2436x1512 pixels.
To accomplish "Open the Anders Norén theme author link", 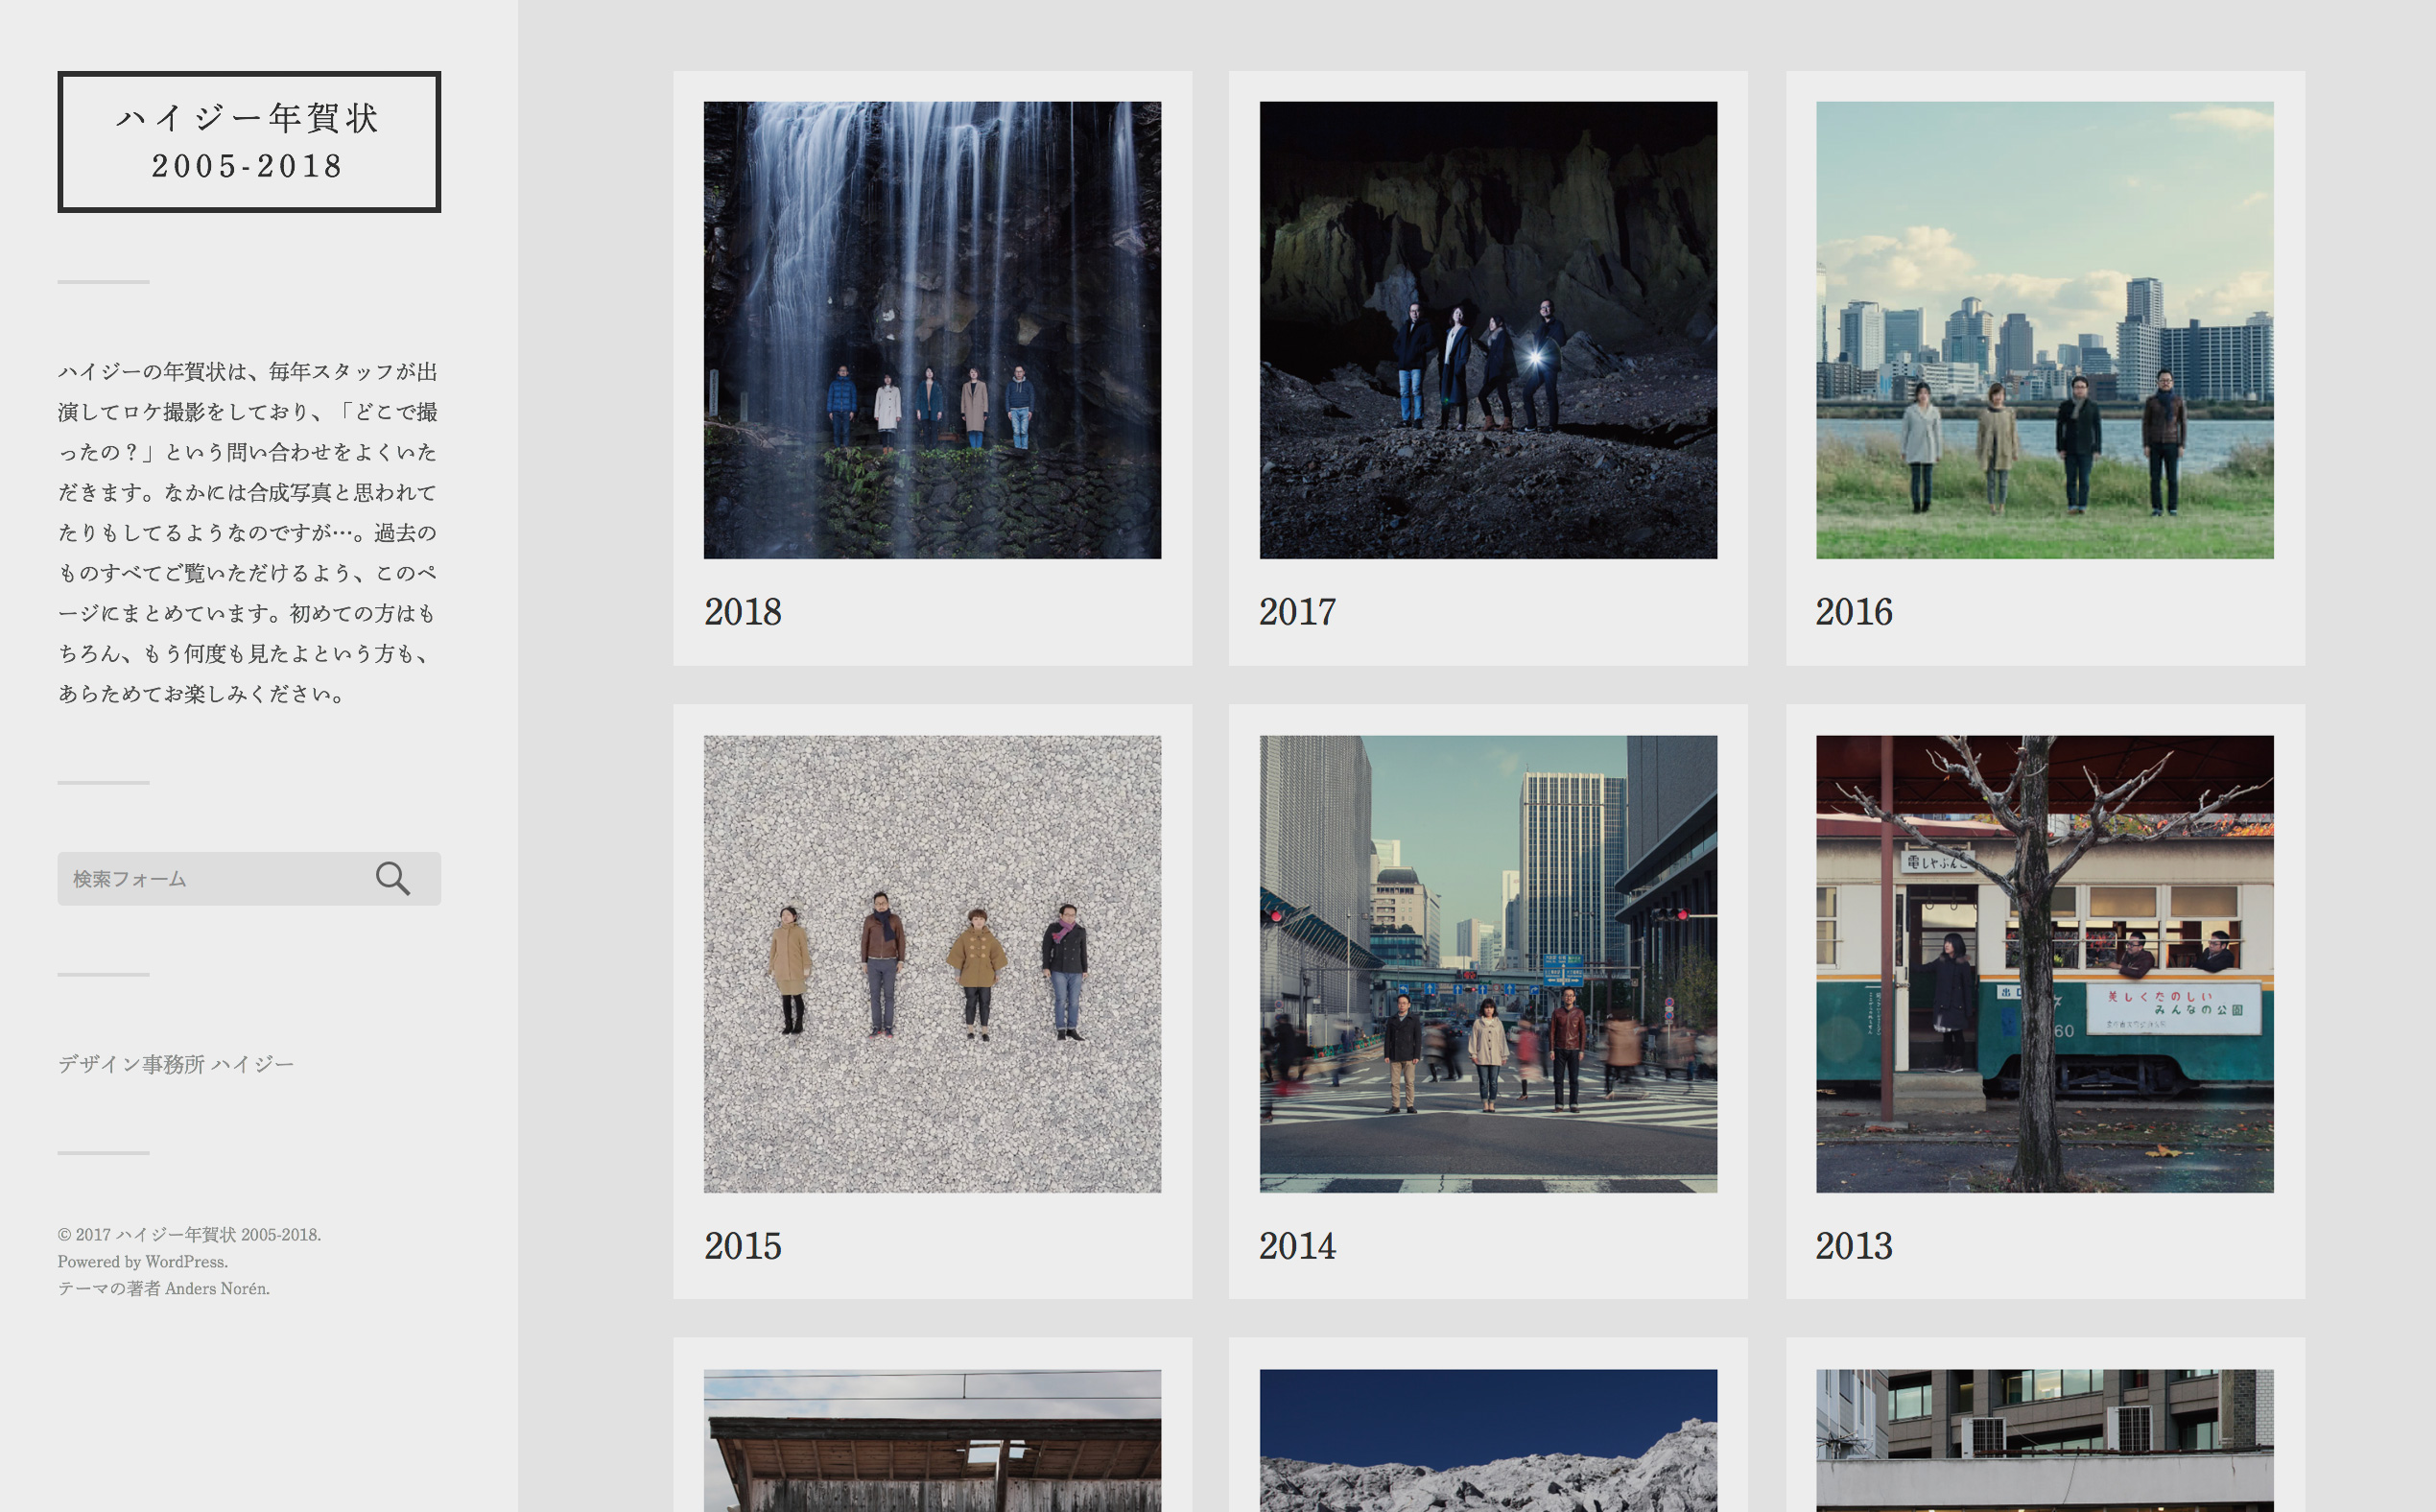I will click(x=217, y=1288).
